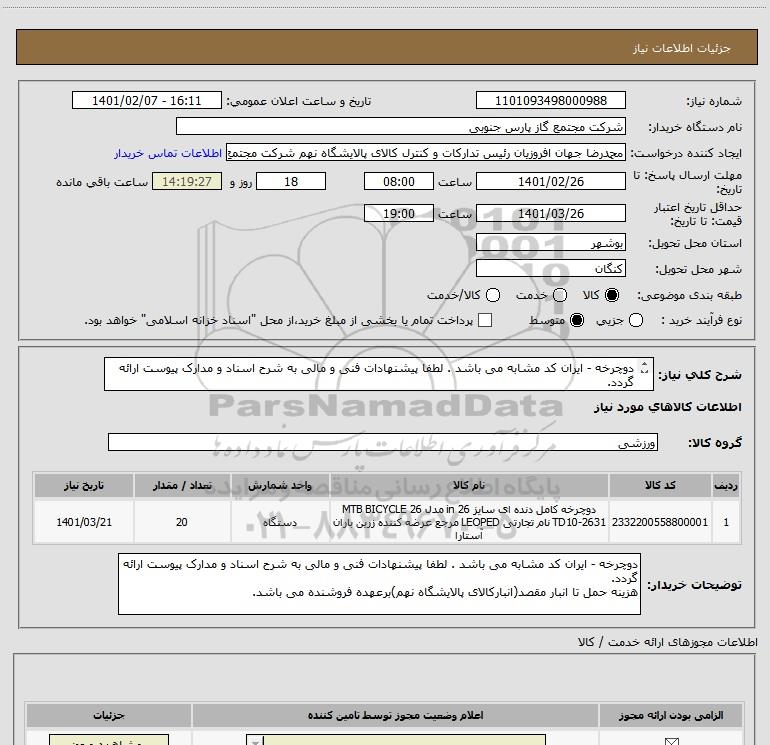Click the price validity date 1401/03/26
This screenshot has height=745, width=770.
550,214
